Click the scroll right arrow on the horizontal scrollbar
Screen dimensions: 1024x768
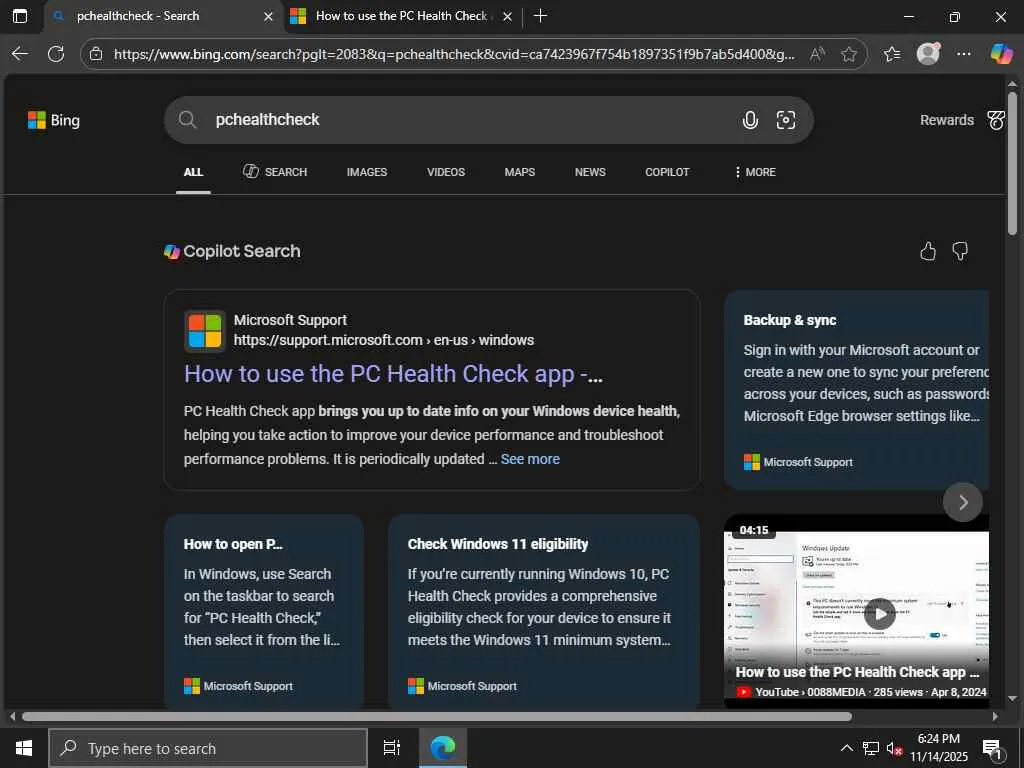pyautogui.click(x=995, y=716)
